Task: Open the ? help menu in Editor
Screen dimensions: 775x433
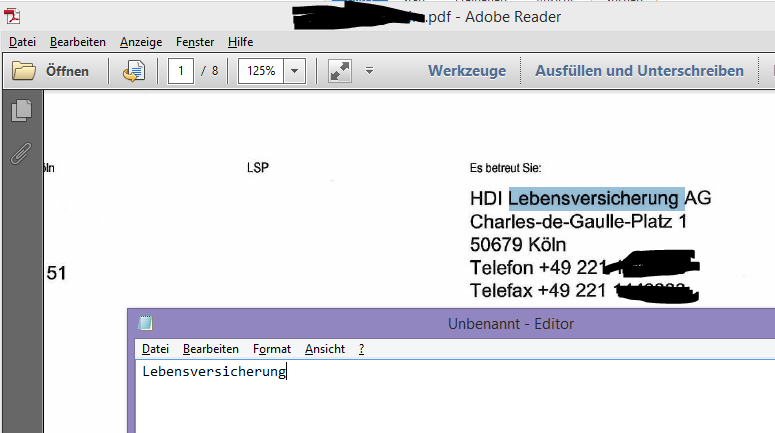Action: pyautogui.click(x=361, y=349)
